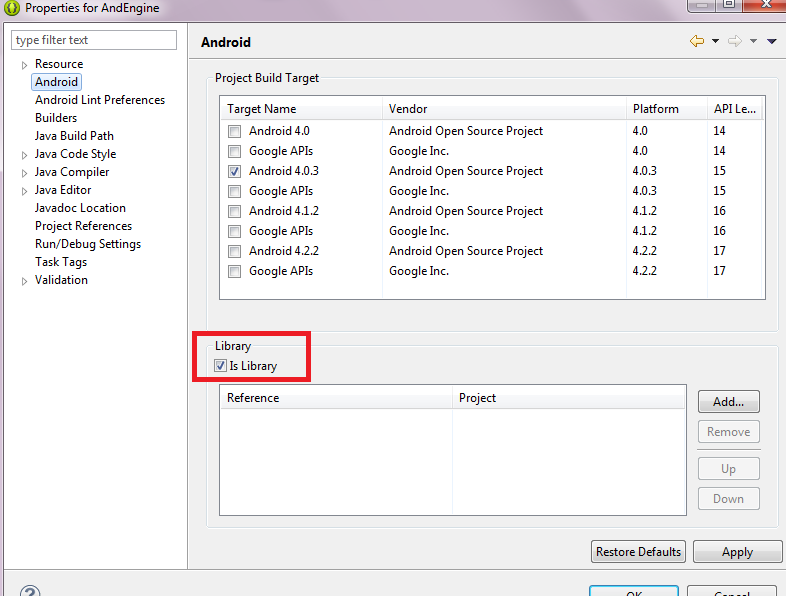Image resolution: width=786 pixels, height=596 pixels.
Task: Open the forward history dropdown arrow
Action: coord(753,41)
